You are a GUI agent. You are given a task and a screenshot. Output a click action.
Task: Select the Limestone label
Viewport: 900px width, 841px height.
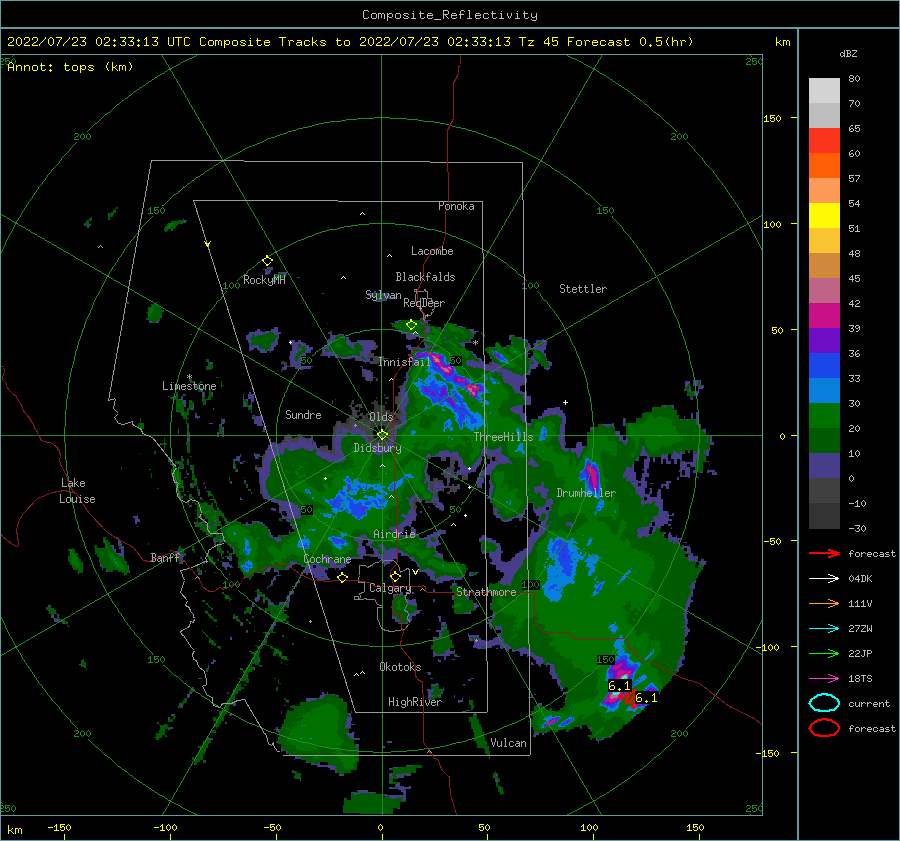189,386
